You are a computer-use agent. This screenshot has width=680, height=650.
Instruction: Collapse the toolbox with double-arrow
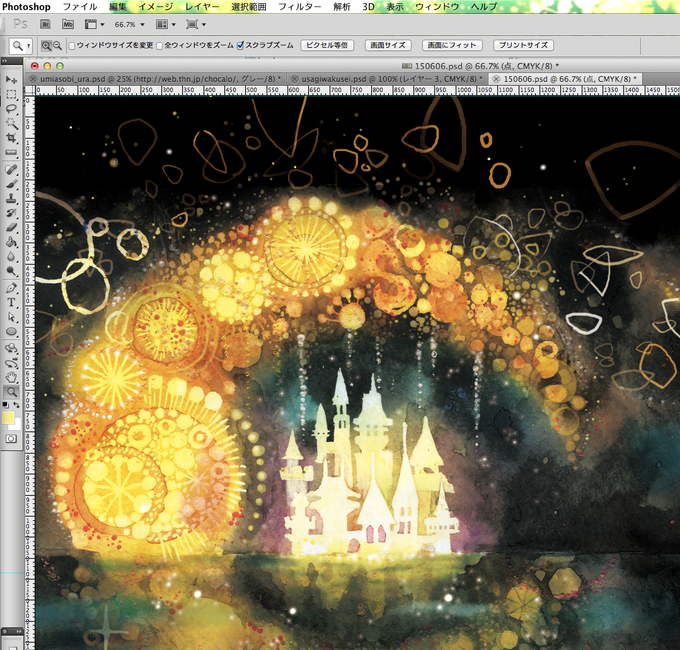pos(5,61)
